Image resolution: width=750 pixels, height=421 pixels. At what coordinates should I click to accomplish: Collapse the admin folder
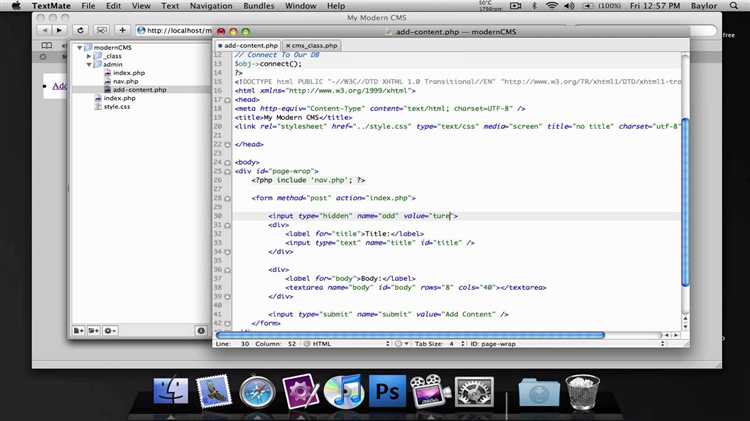pyautogui.click(x=89, y=64)
